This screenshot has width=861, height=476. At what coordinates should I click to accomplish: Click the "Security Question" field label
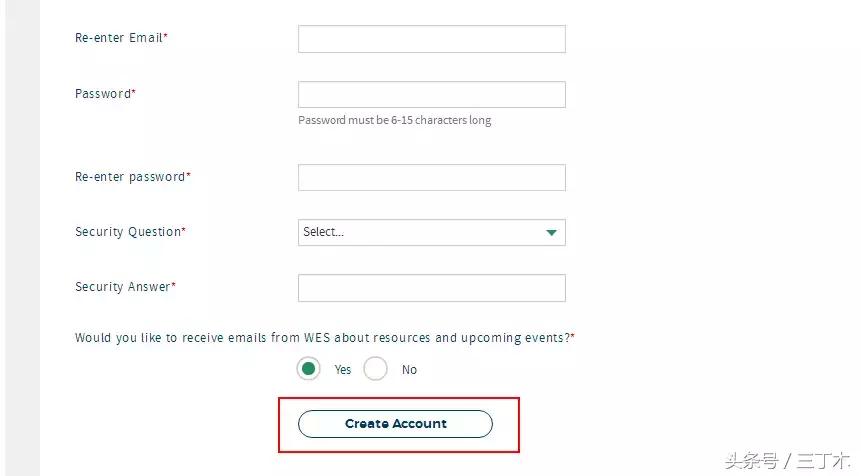click(x=130, y=232)
